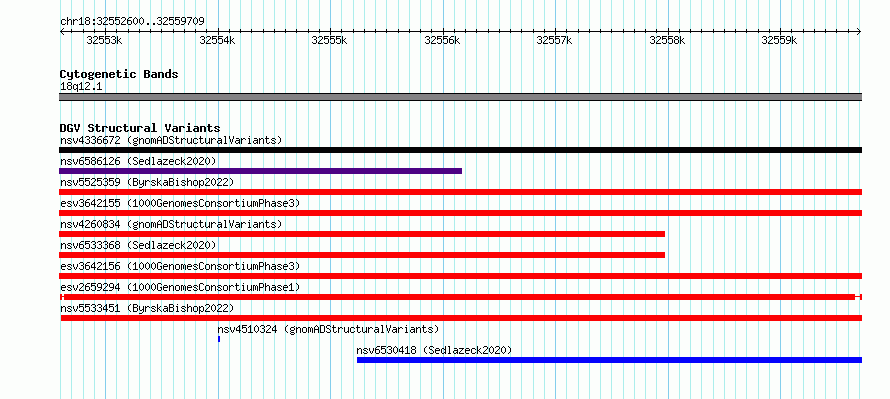Open the esv3642155 variant label
890x399 pixels.
click(x=180, y=203)
